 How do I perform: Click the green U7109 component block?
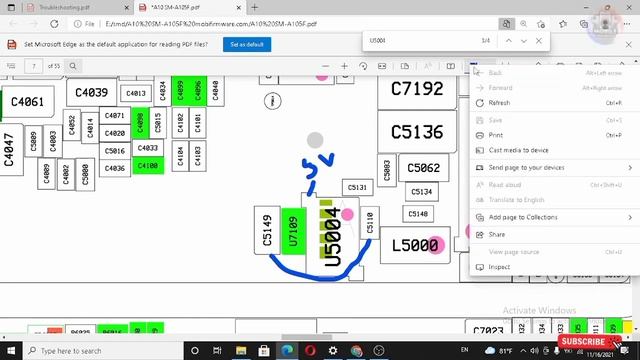(x=293, y=231)
